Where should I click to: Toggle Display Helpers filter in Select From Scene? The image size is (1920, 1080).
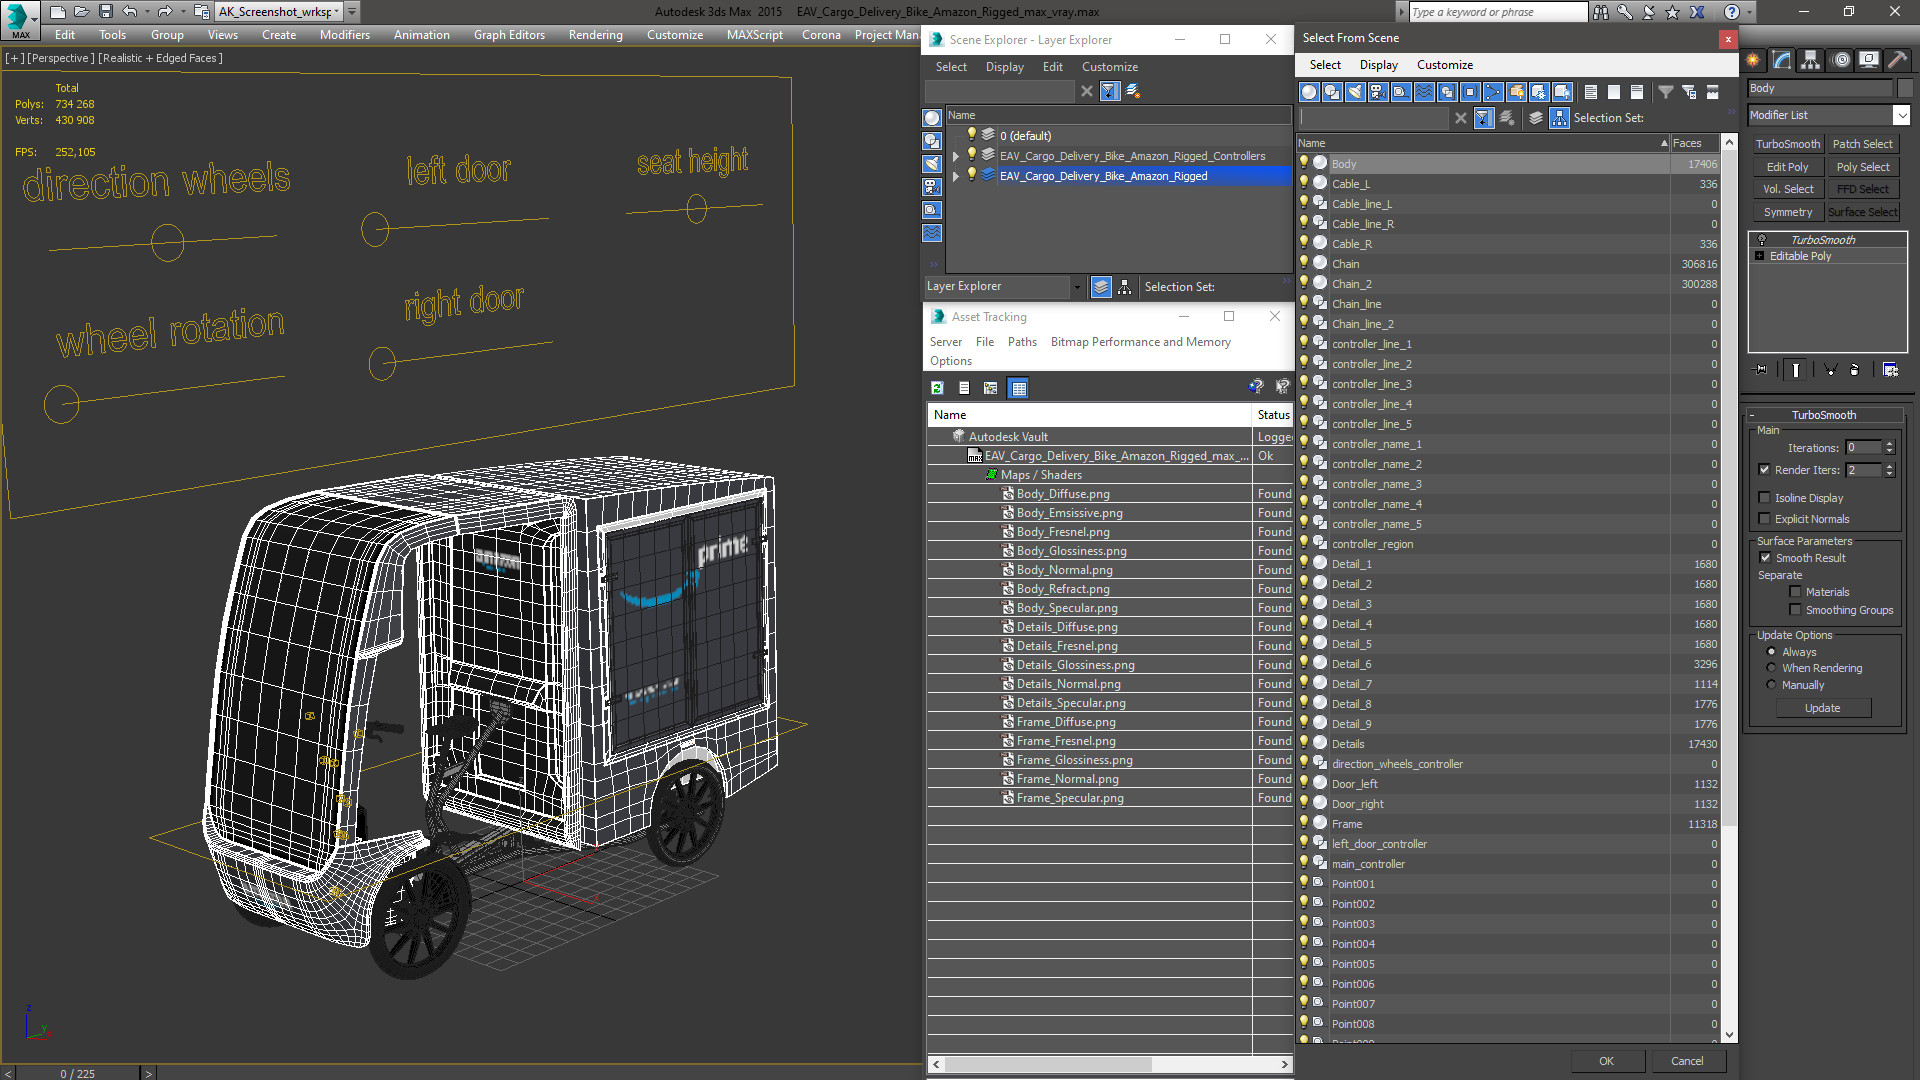click(1401, 92)
